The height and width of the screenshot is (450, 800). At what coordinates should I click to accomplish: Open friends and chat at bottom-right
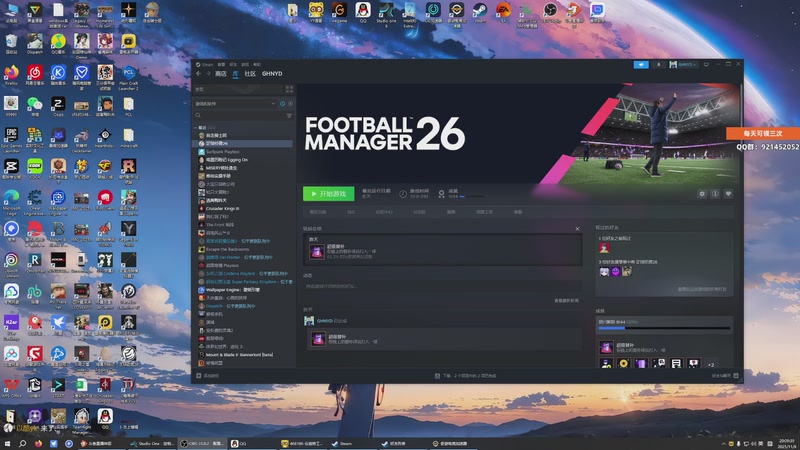[x=725, y=376]
